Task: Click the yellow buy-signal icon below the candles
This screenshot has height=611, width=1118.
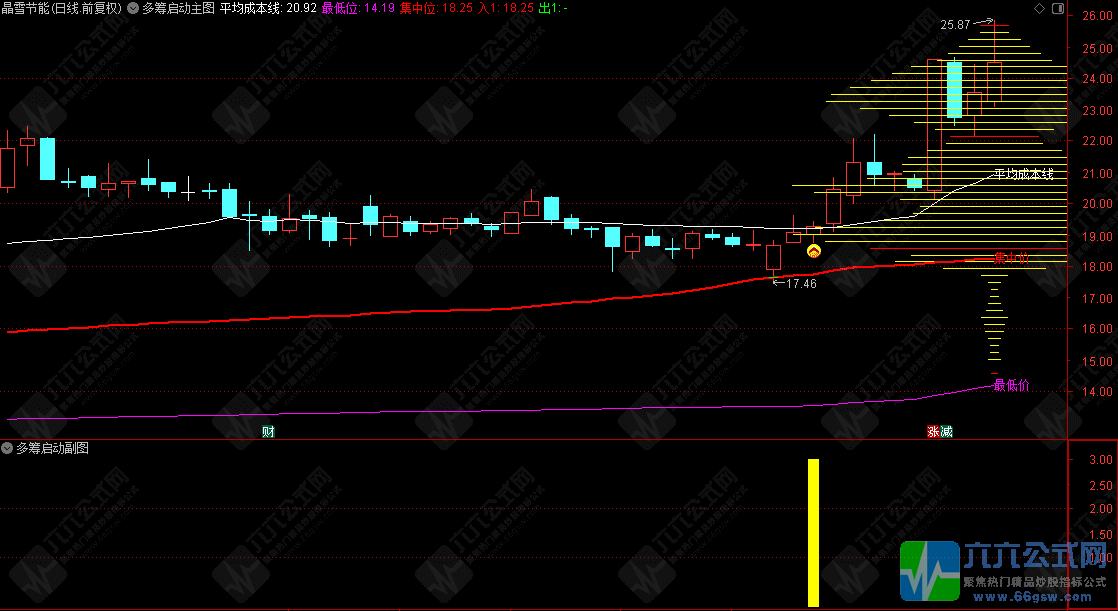Action: 814,250
